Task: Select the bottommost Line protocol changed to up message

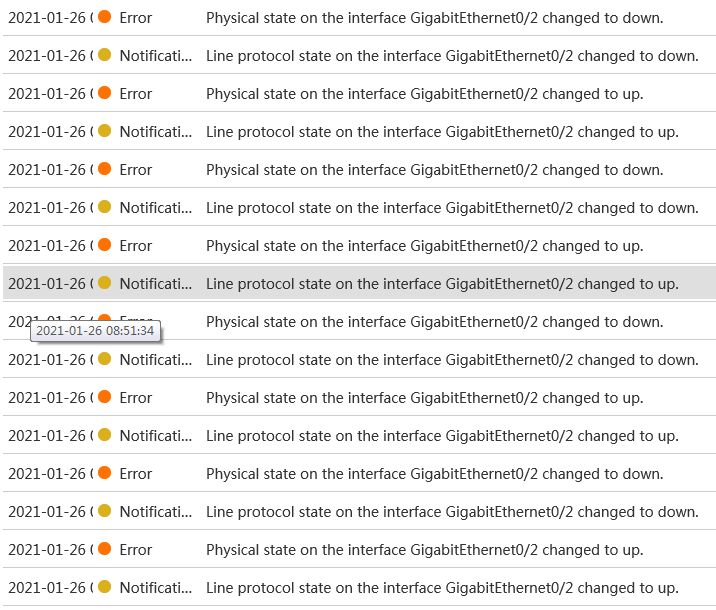Action: tap(442, 588)
